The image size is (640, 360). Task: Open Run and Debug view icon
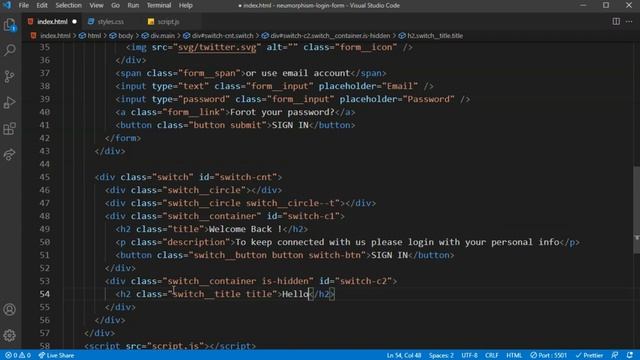click(10, 102)
